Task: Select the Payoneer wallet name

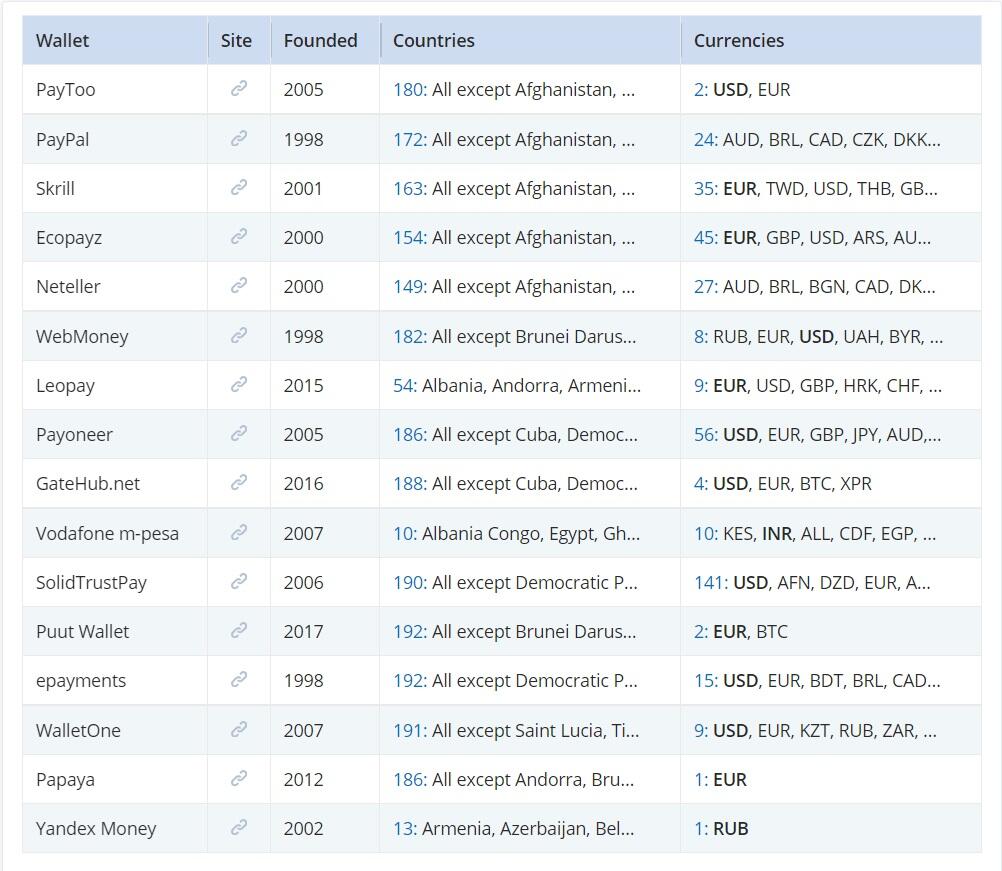Action: (x=74, y=435)
